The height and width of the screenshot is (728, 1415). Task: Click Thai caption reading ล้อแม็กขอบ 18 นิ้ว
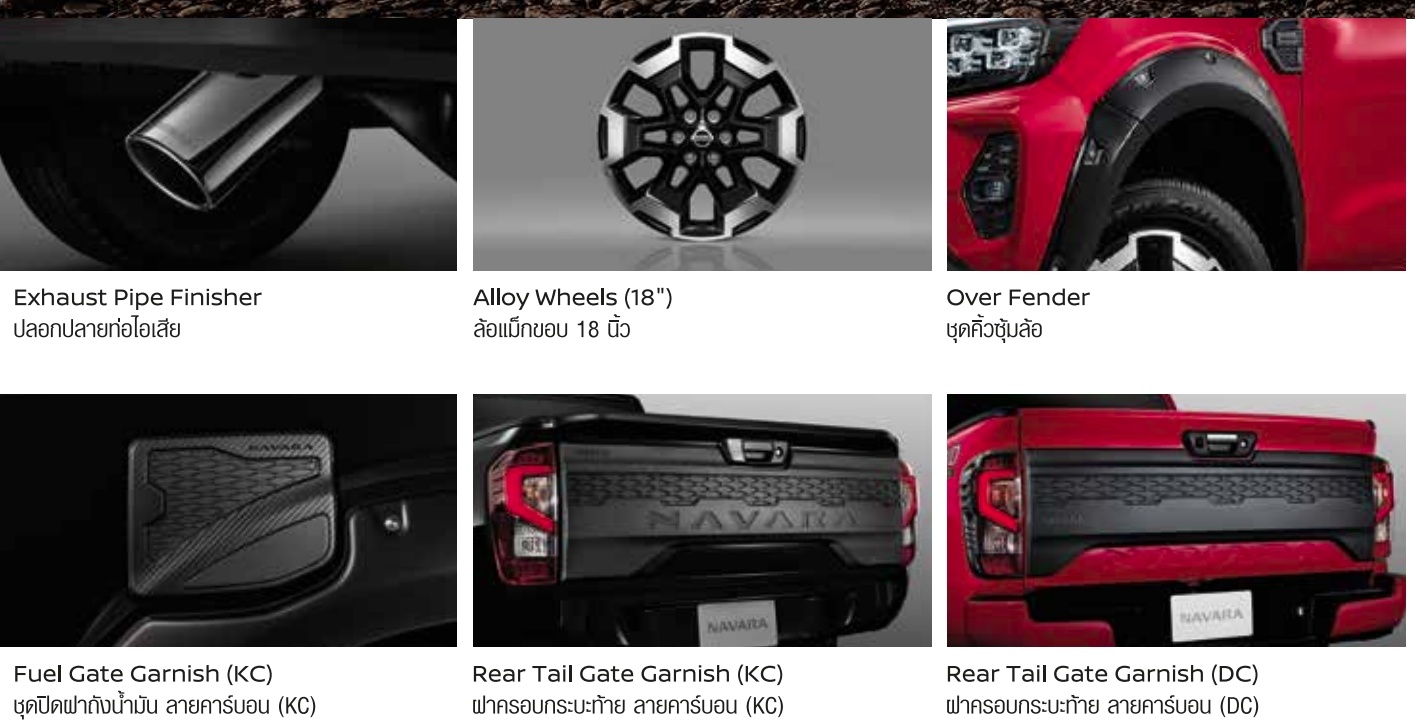pos(551,329)
